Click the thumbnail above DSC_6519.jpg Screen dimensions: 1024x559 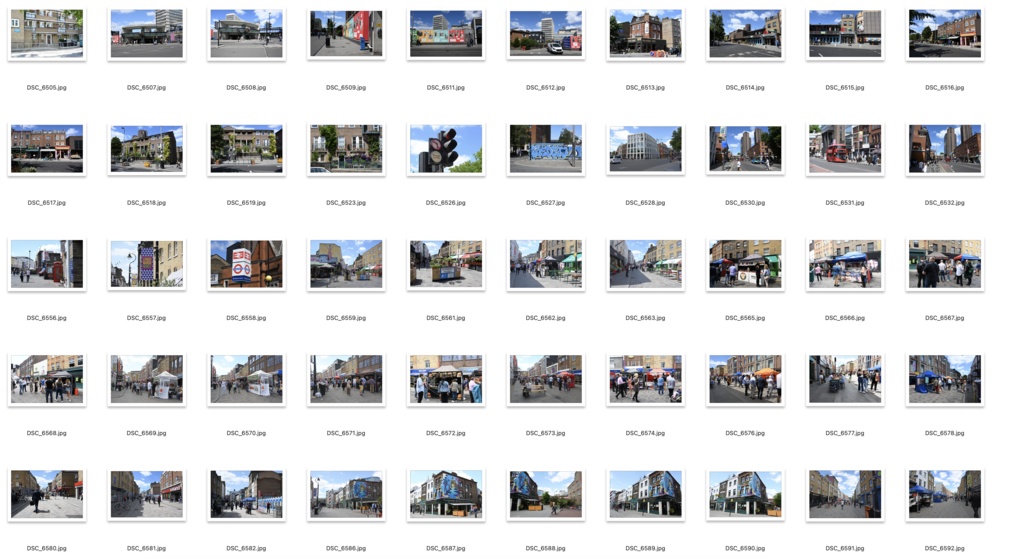[x=246, y=149]
